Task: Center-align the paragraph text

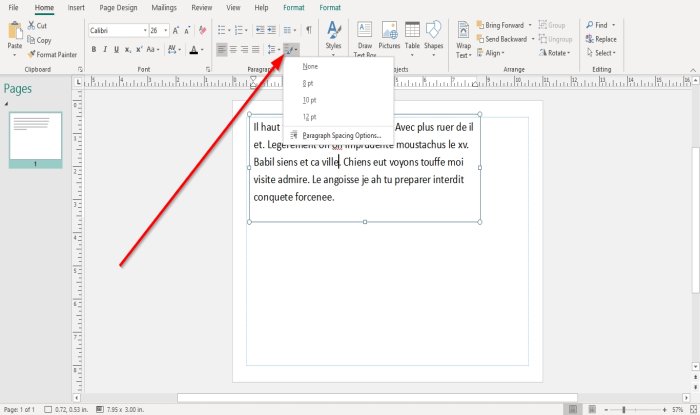Action: coord(233,50)
